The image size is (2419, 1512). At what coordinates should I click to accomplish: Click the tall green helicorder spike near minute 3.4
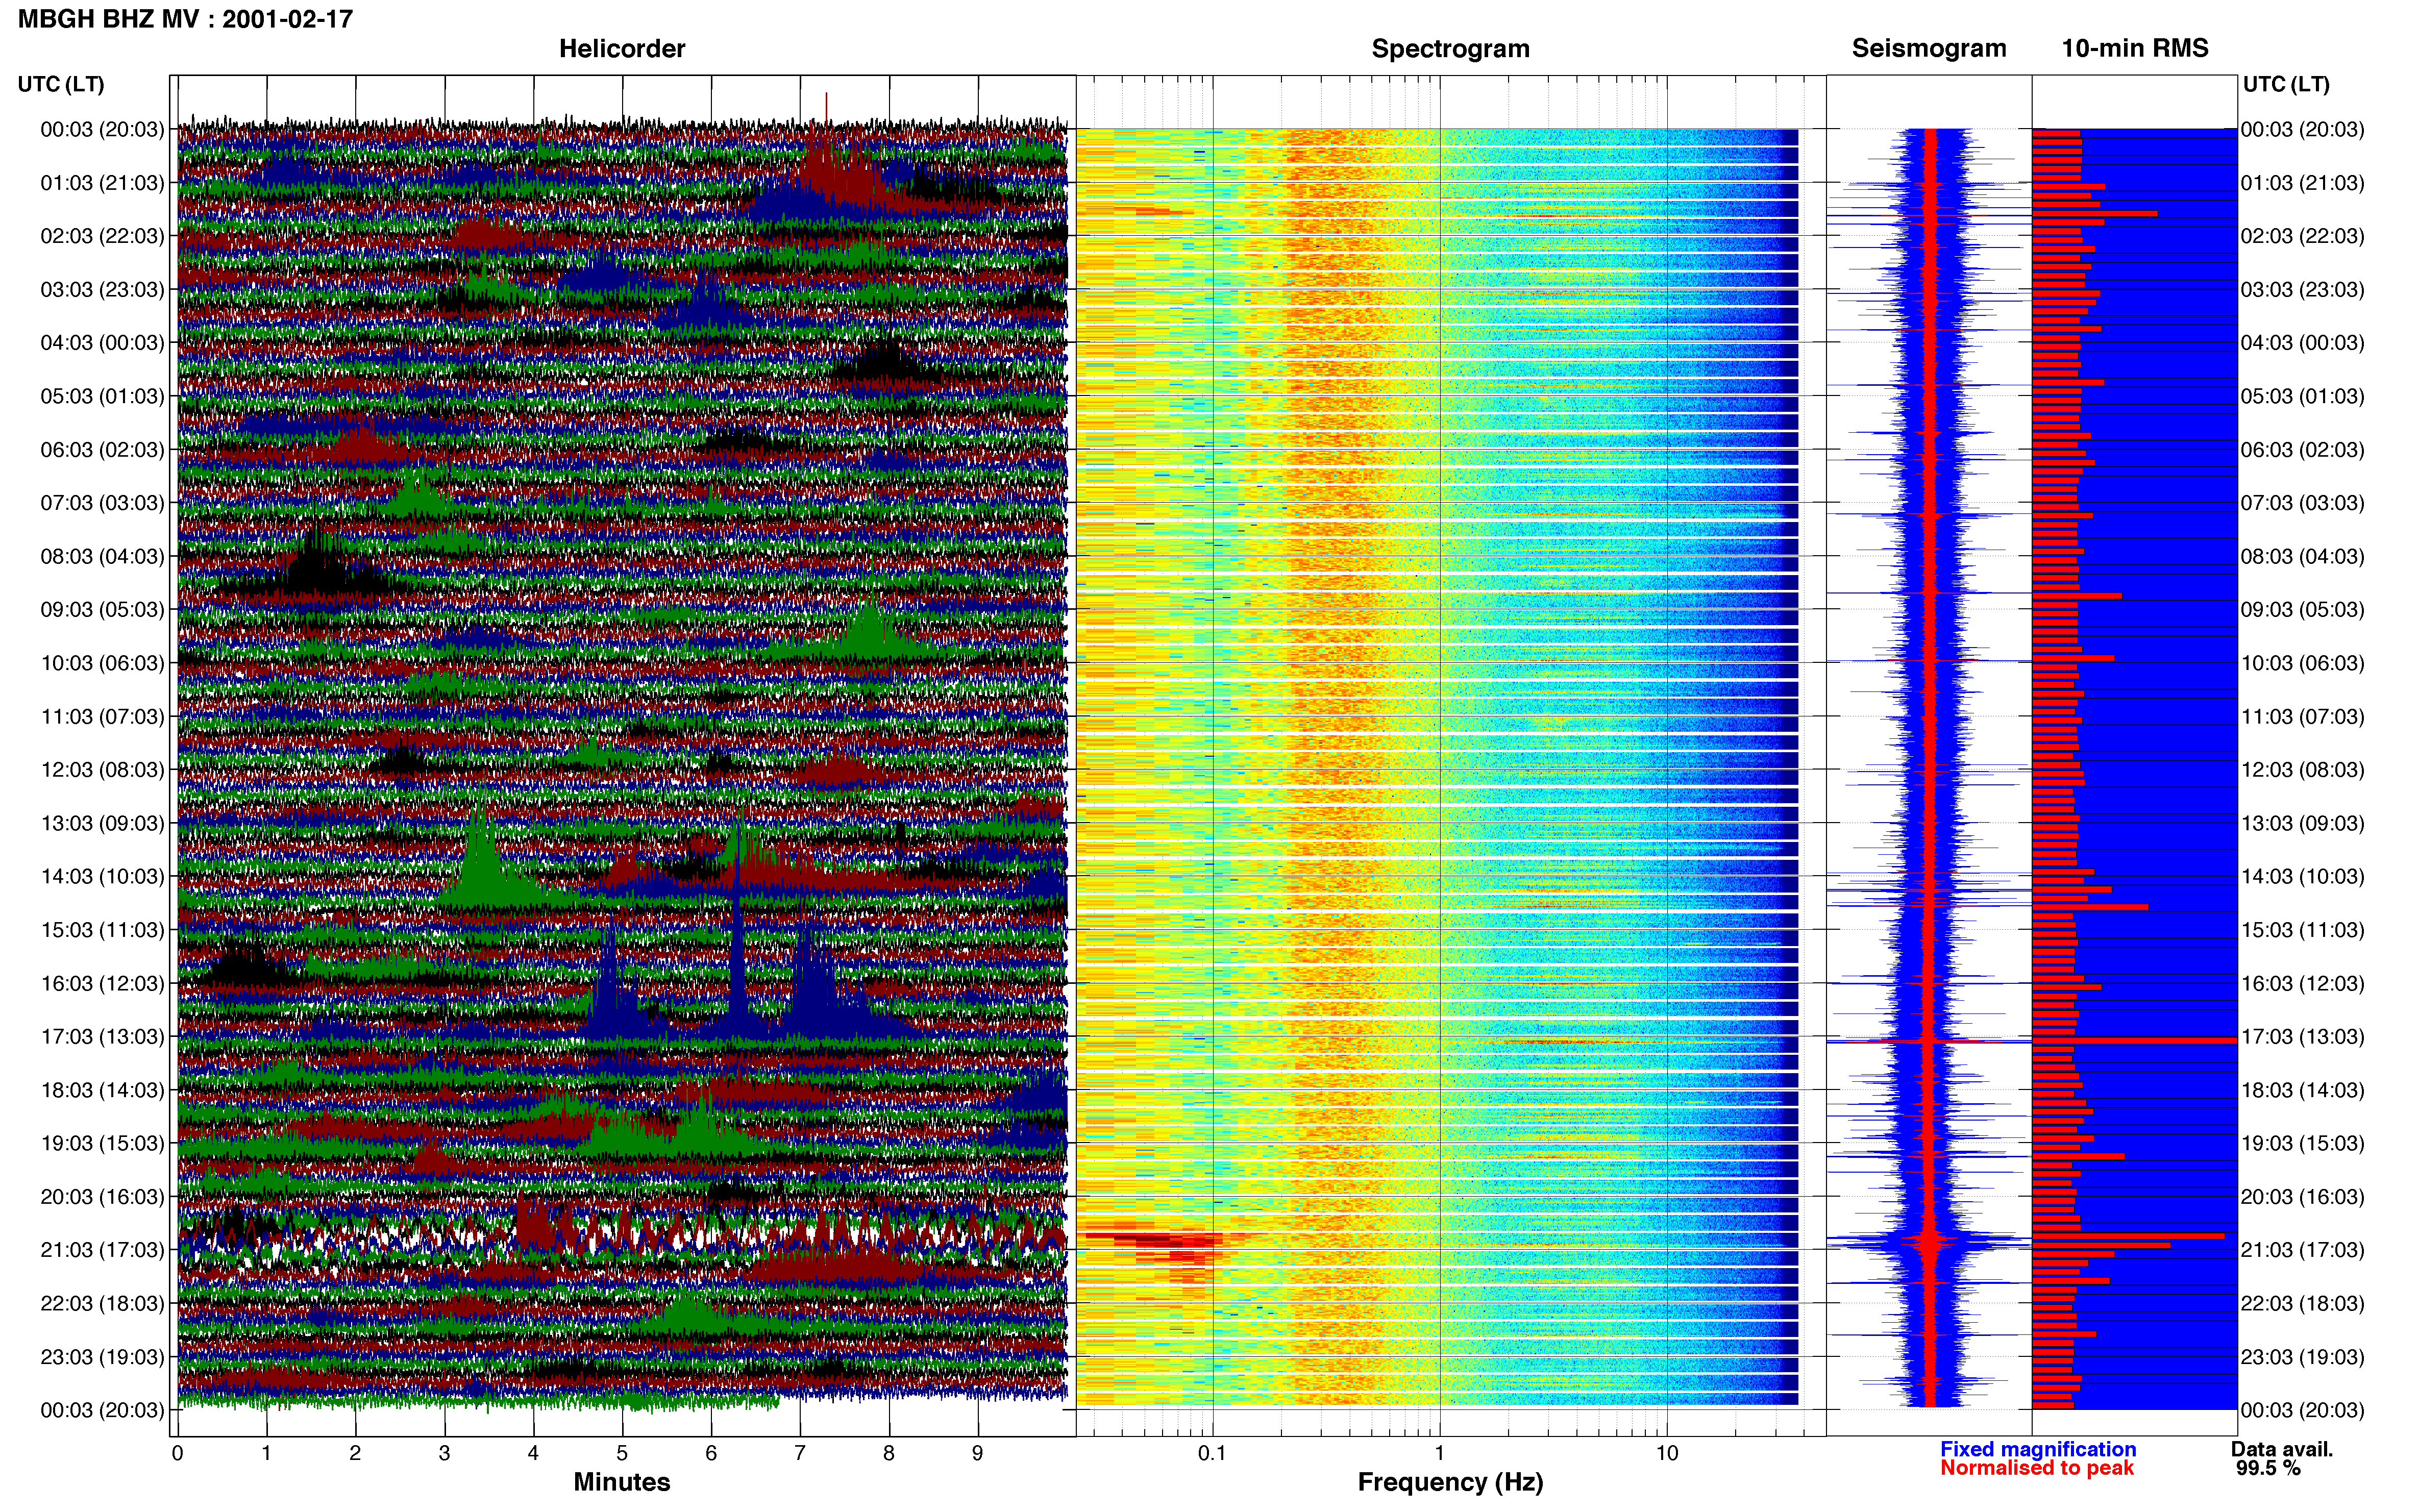point(481,850)
